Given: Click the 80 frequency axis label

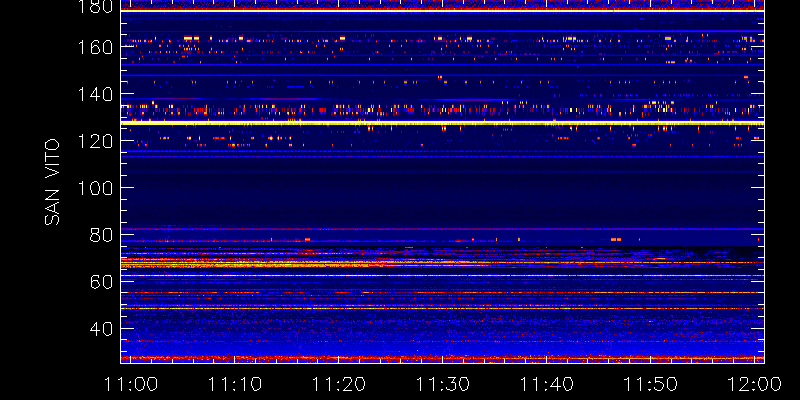Looking at the screenshot, I should pyautogui.click(x=101, y=235).
